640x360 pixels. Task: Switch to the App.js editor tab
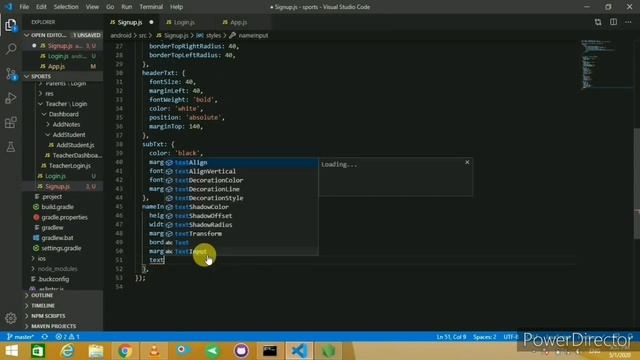tap(239, 22)
